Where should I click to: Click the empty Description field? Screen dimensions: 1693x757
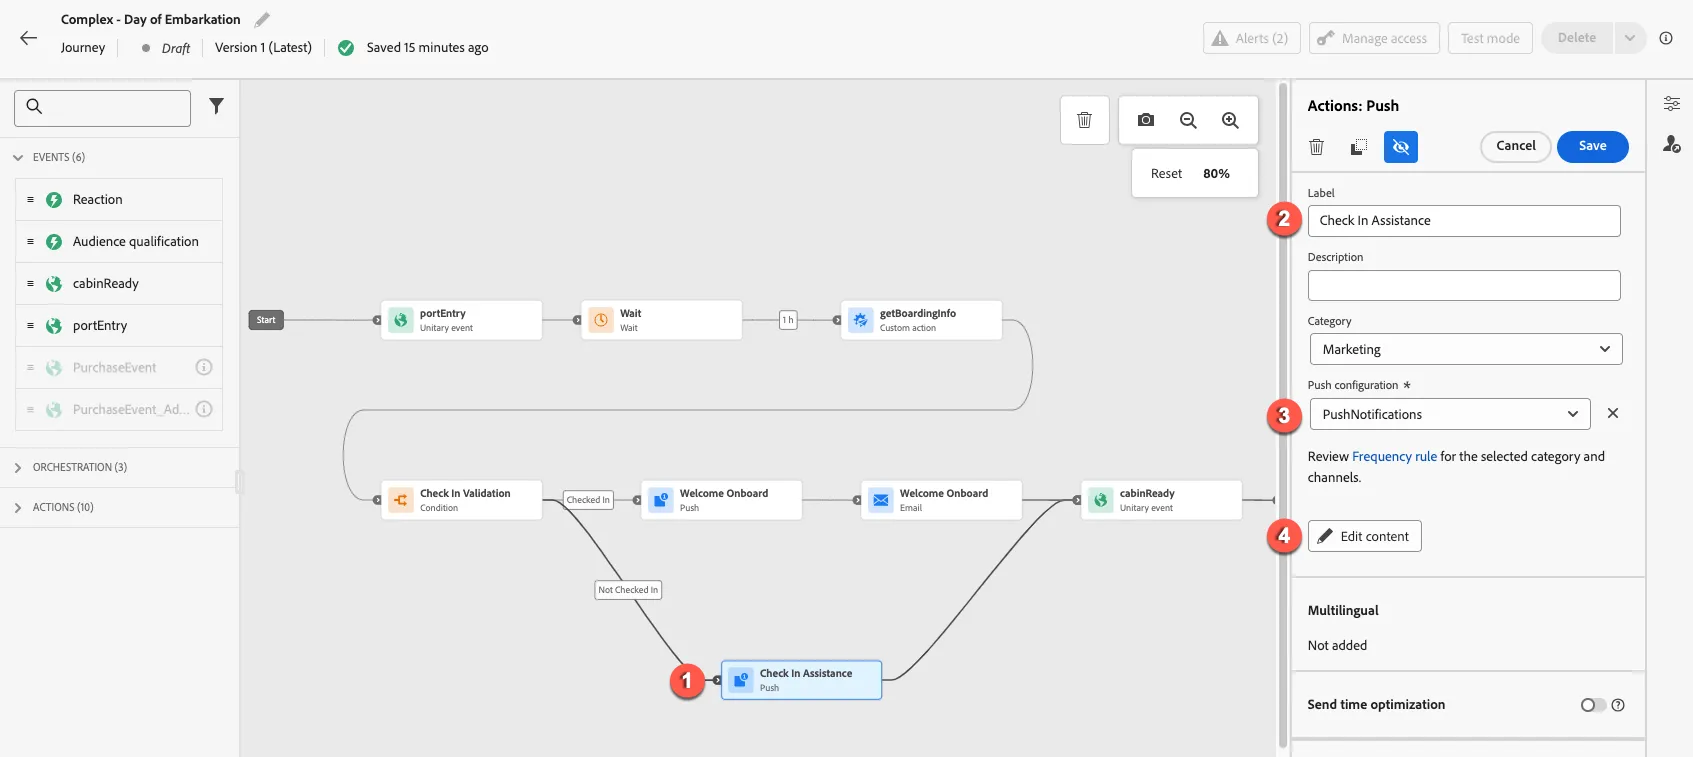[x=1464, y=285]
